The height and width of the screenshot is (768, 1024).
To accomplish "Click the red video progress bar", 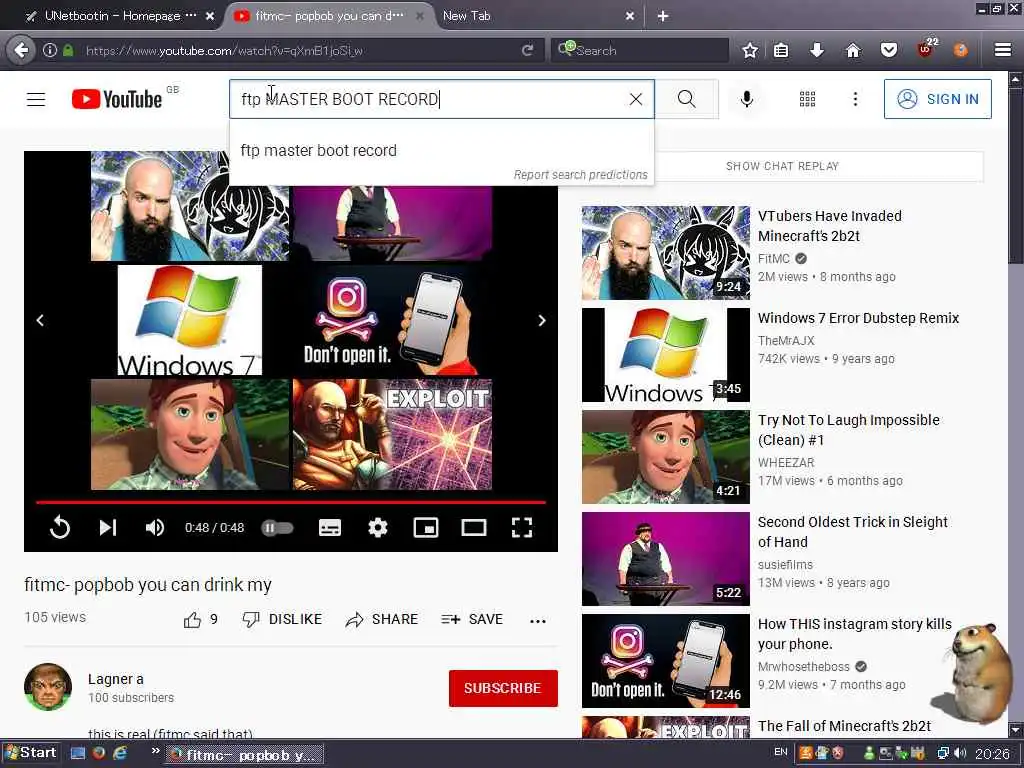I will (291, 502).
